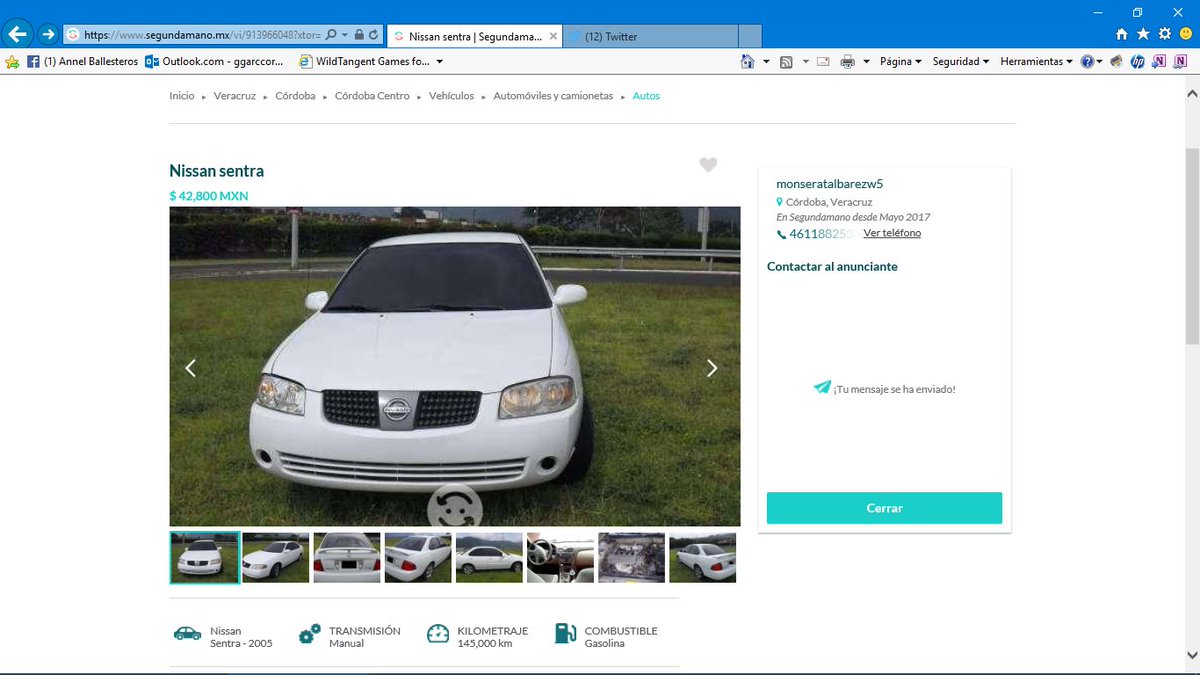Screen dimensions: 1200x675
Task: Save listing with the heart favorite icon
Action: coord(708,165)
